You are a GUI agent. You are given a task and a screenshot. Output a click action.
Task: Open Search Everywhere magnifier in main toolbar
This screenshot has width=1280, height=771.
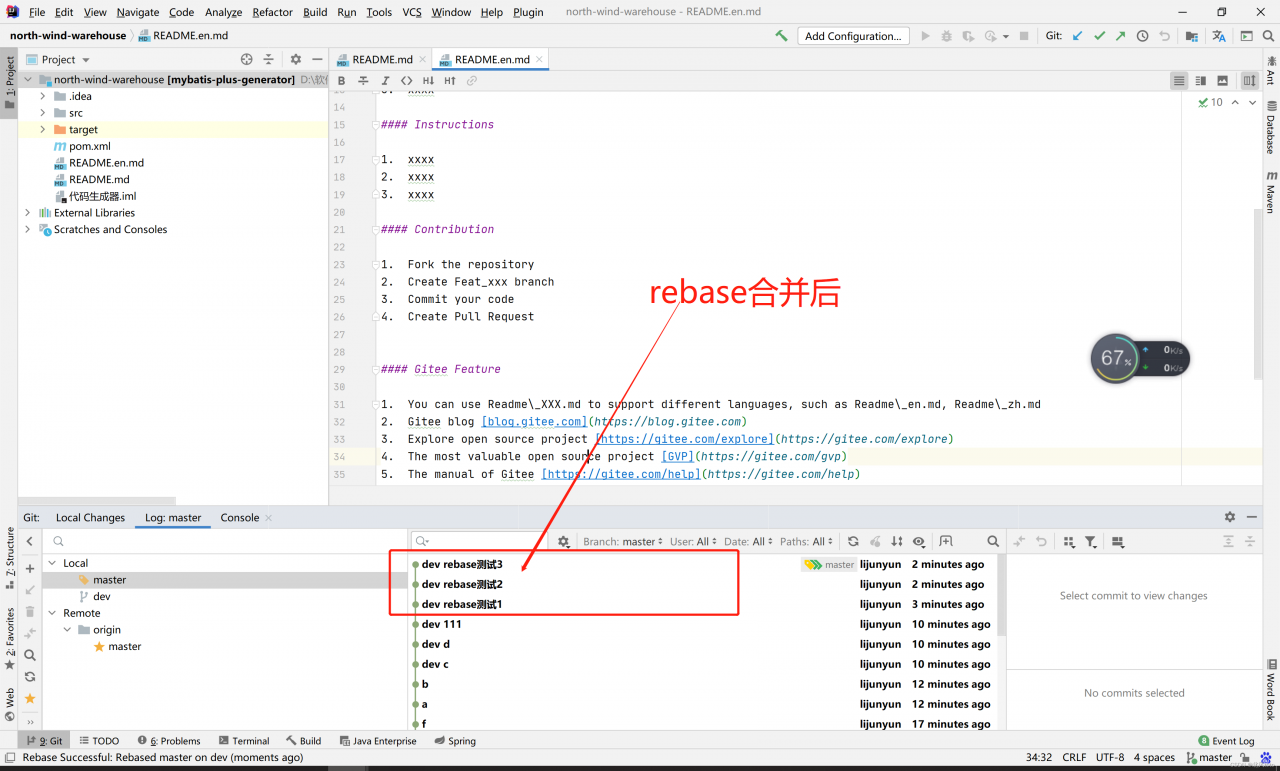(1270, 36)
